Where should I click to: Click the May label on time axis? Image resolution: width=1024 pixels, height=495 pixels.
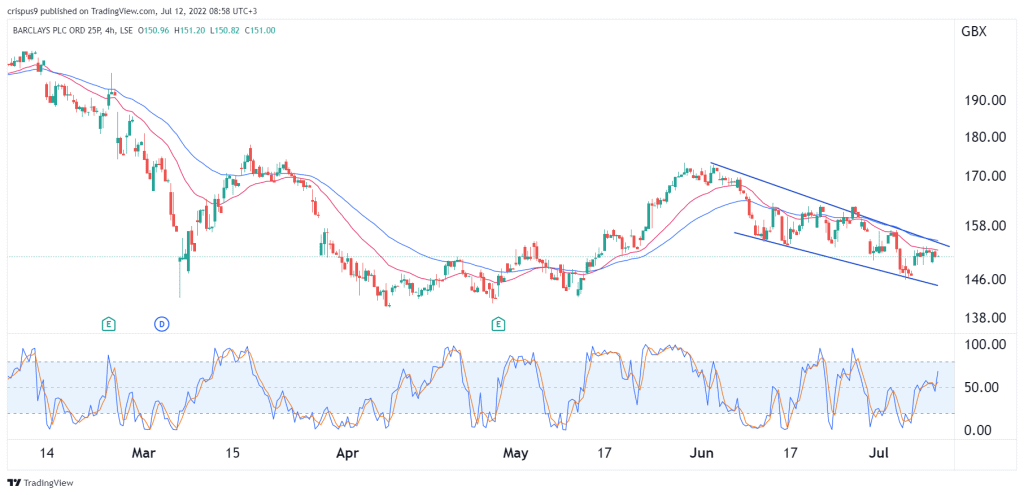tap(516, 453)
